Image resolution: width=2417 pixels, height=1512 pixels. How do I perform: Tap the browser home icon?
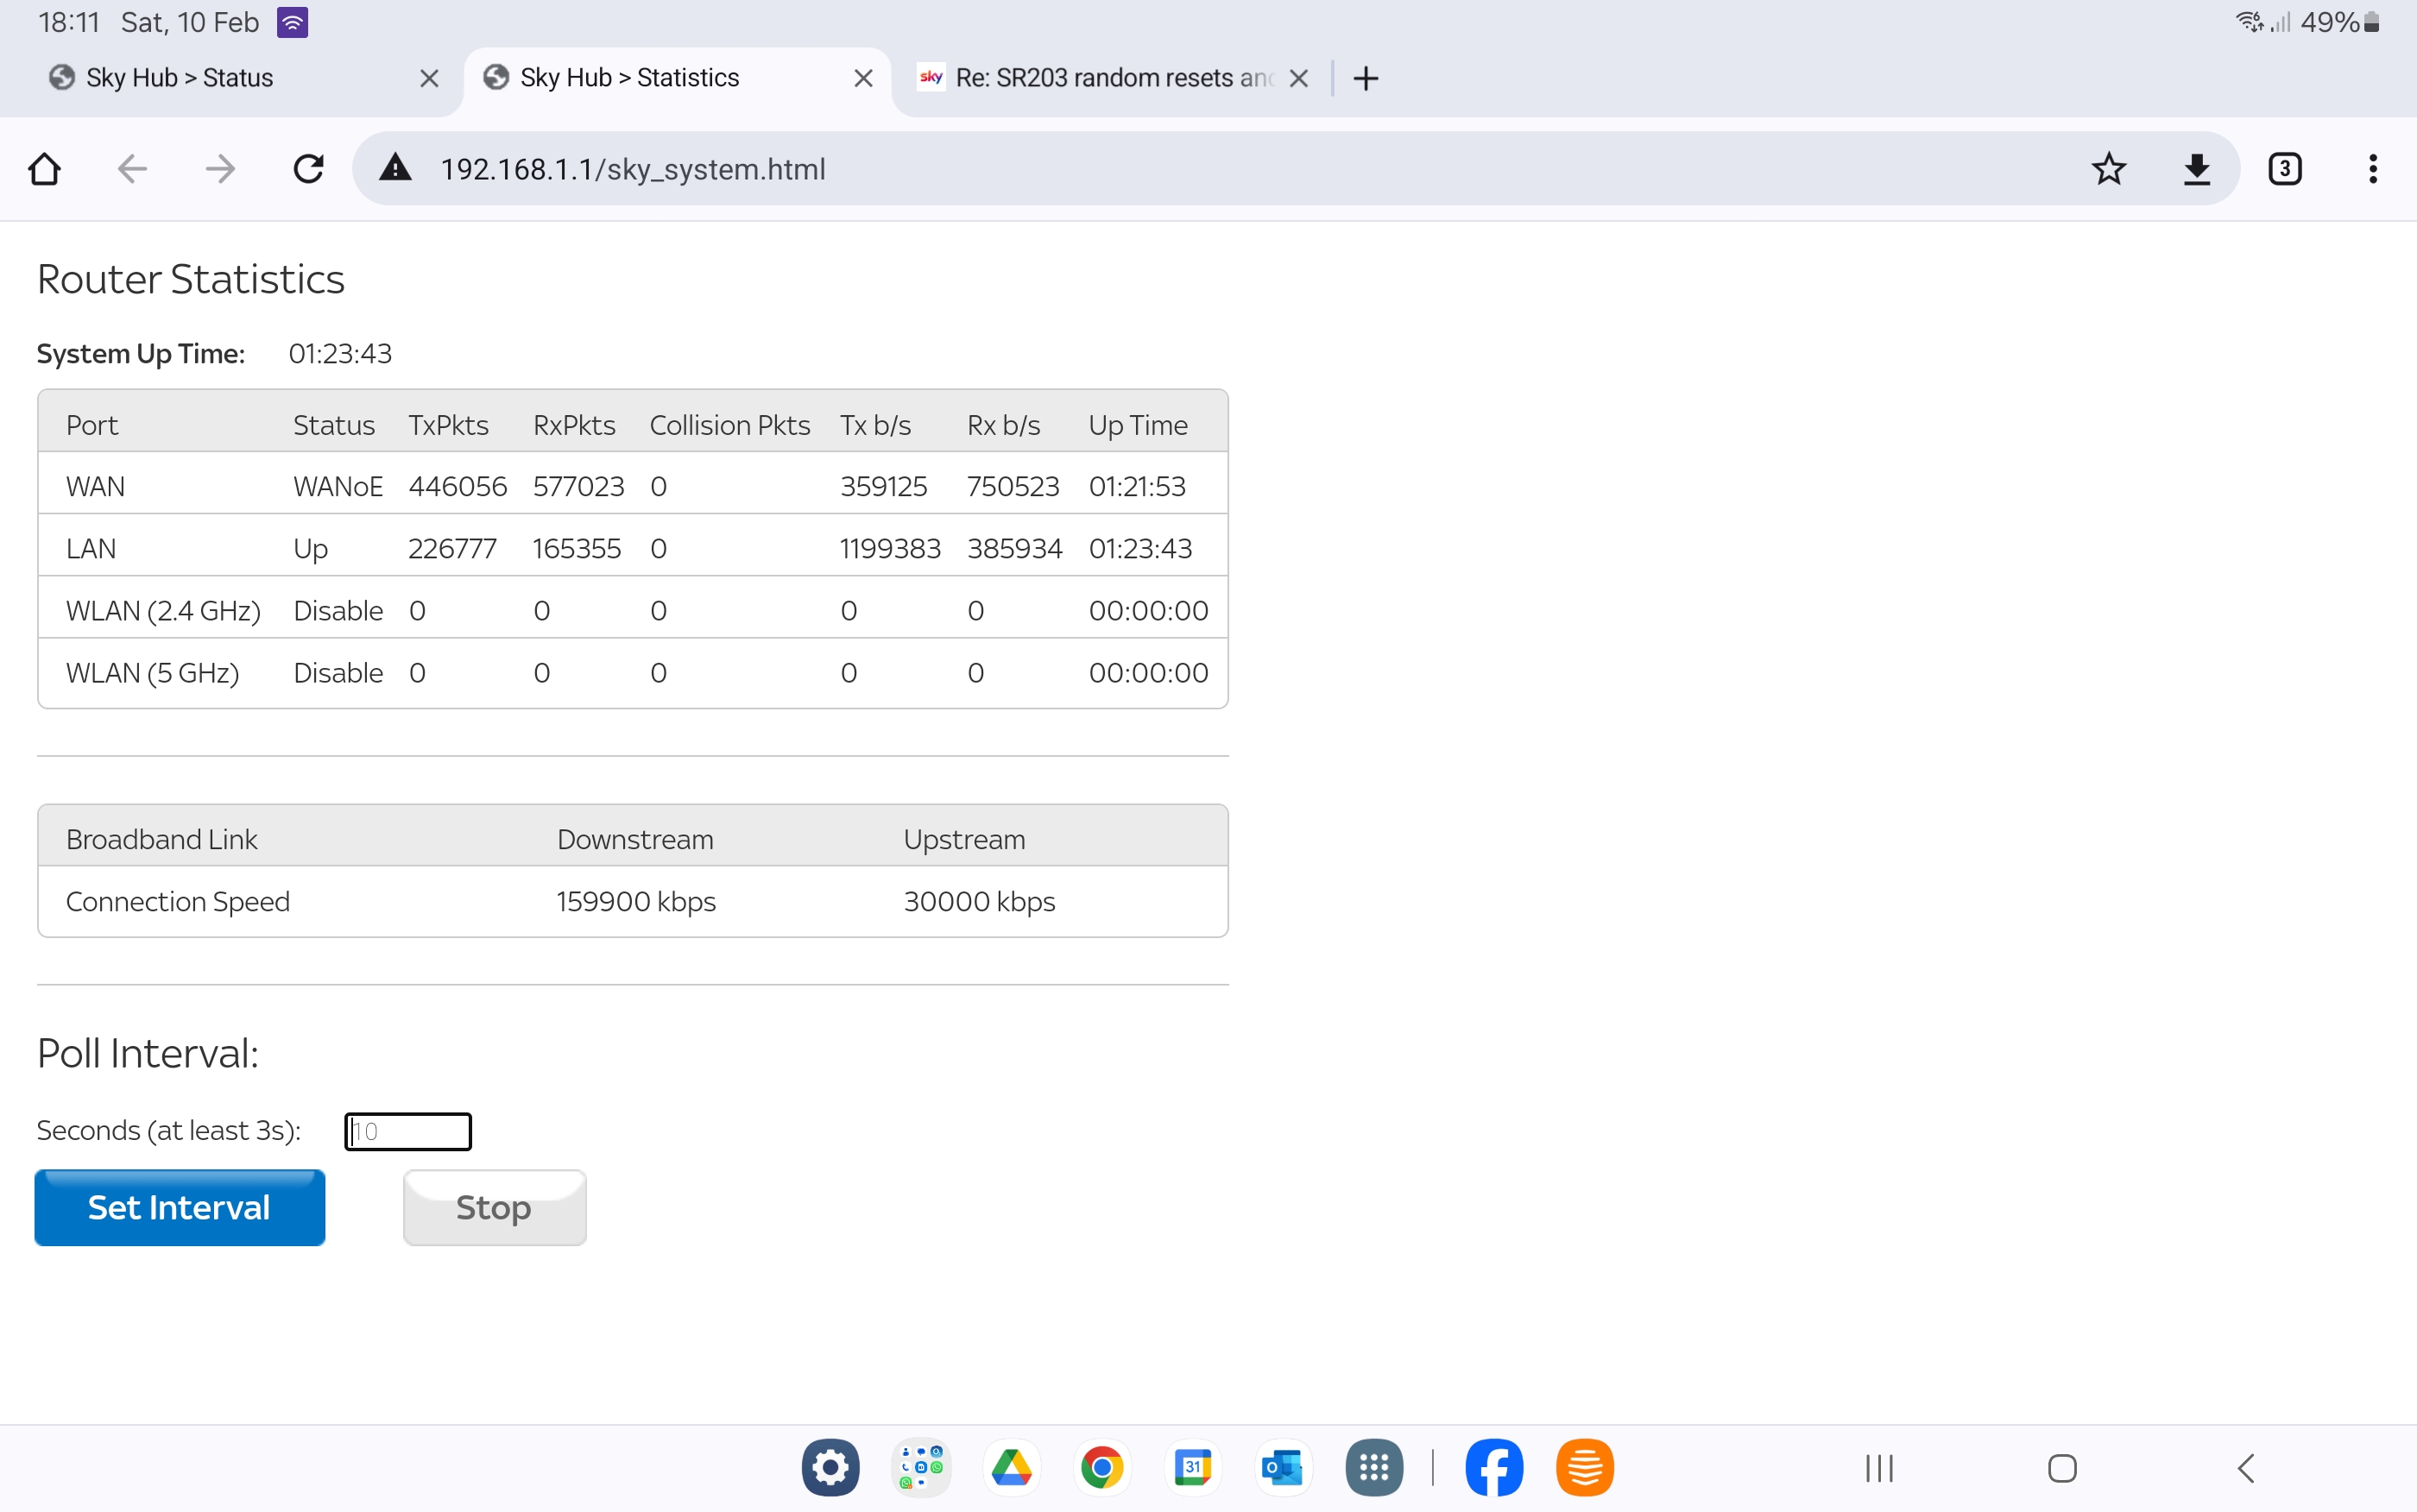click(x=45, y=169)
